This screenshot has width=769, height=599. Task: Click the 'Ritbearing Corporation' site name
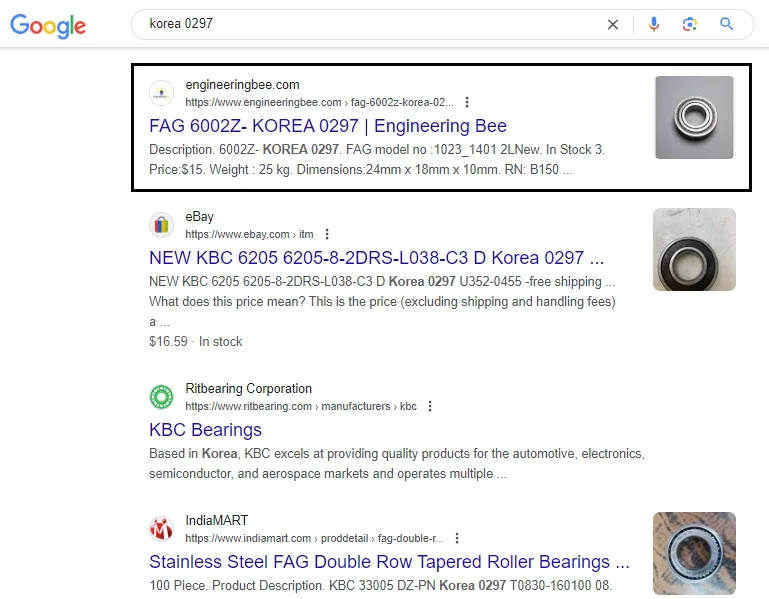(249, 389)
